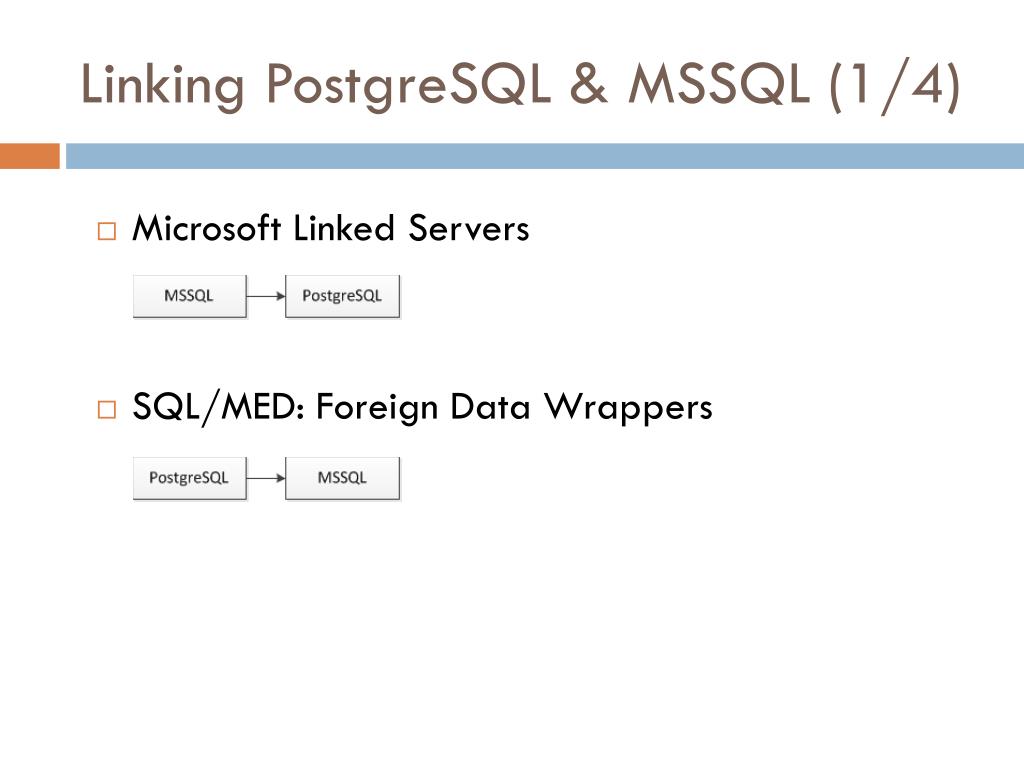This screenshot has height=768, width=1024.
Task: Select the 'Microsoft Linked Servers' bullet text
Action: (330, 229)
